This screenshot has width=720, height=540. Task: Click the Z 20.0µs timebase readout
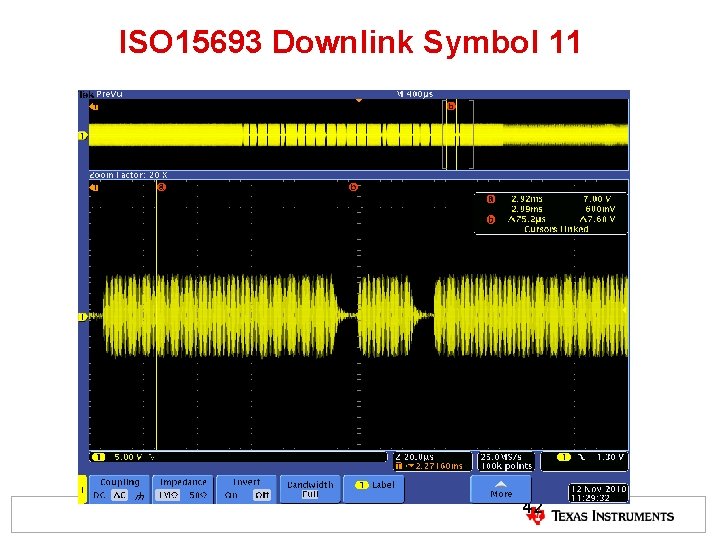(x=415, y=457)
